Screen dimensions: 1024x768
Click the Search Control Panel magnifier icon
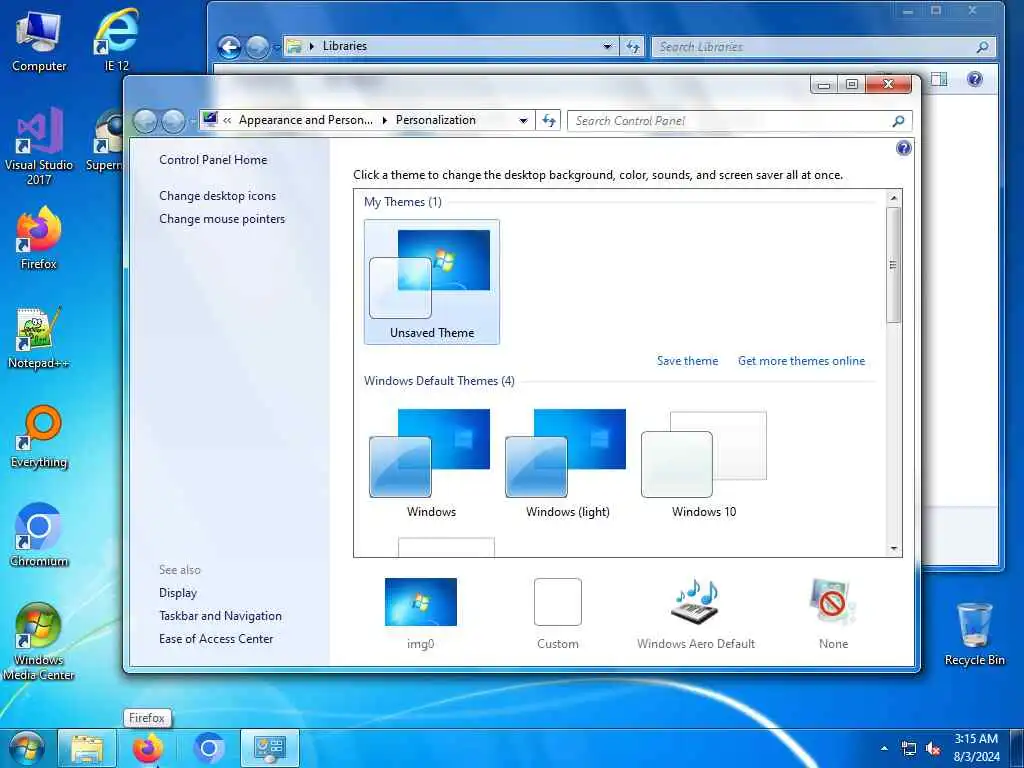click(898, 121)
